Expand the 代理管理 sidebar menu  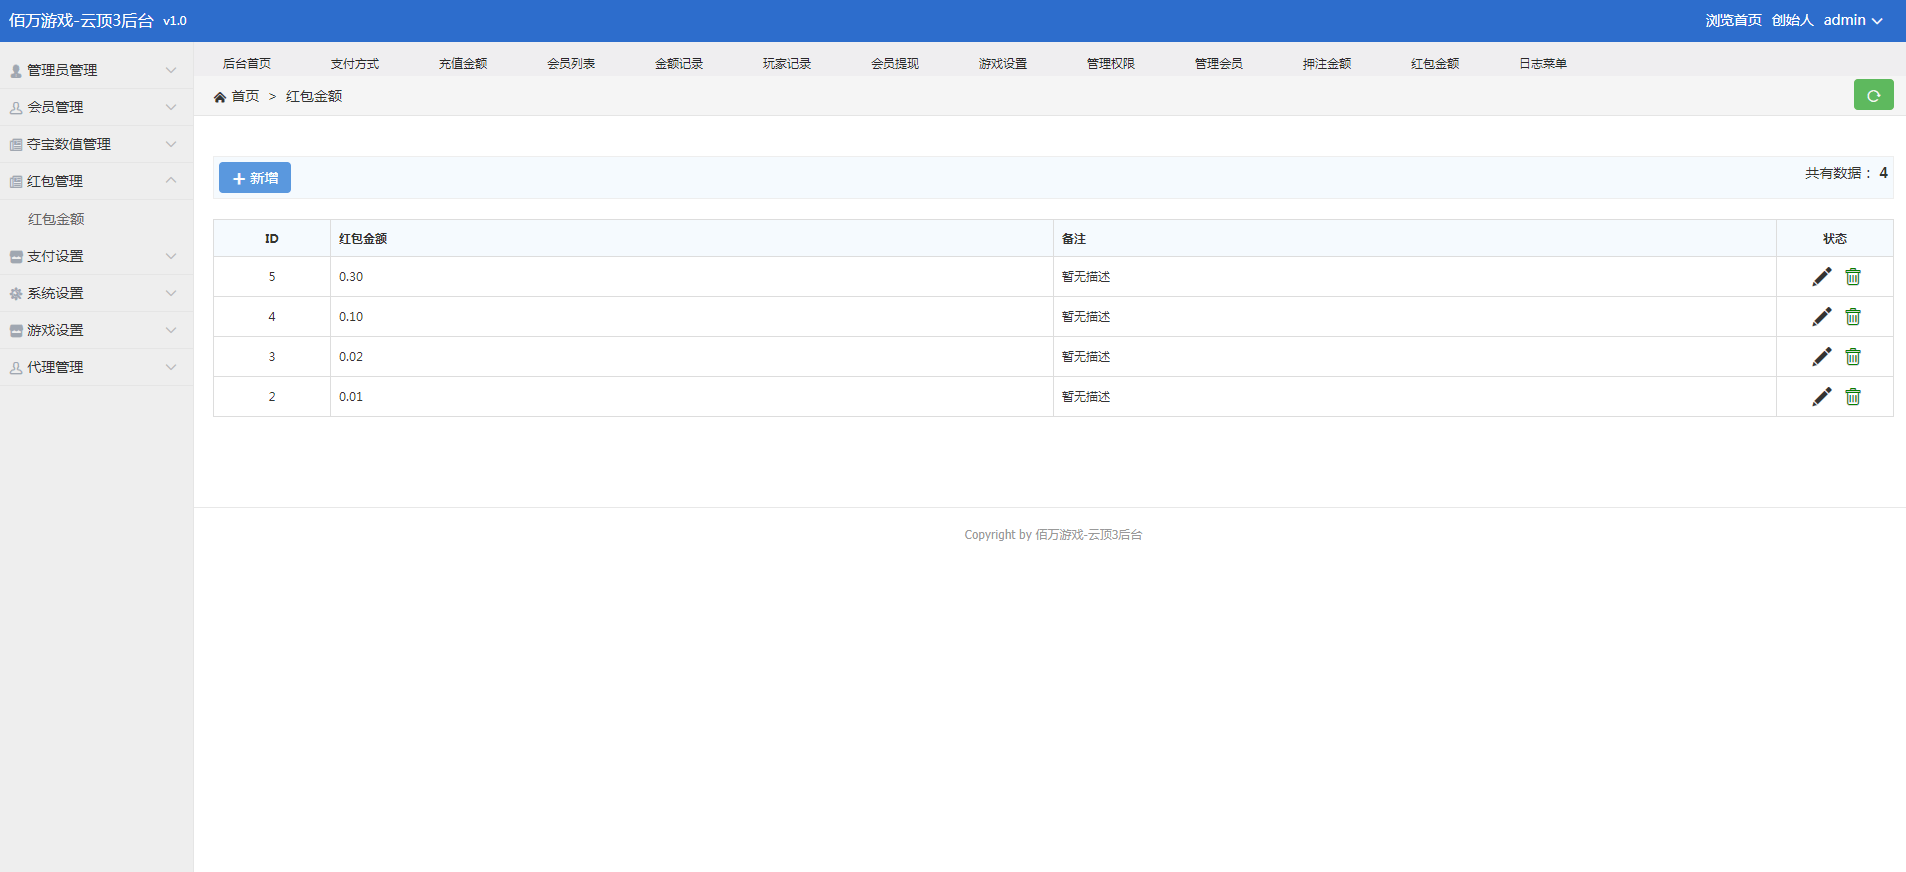(x=96, y=367)
